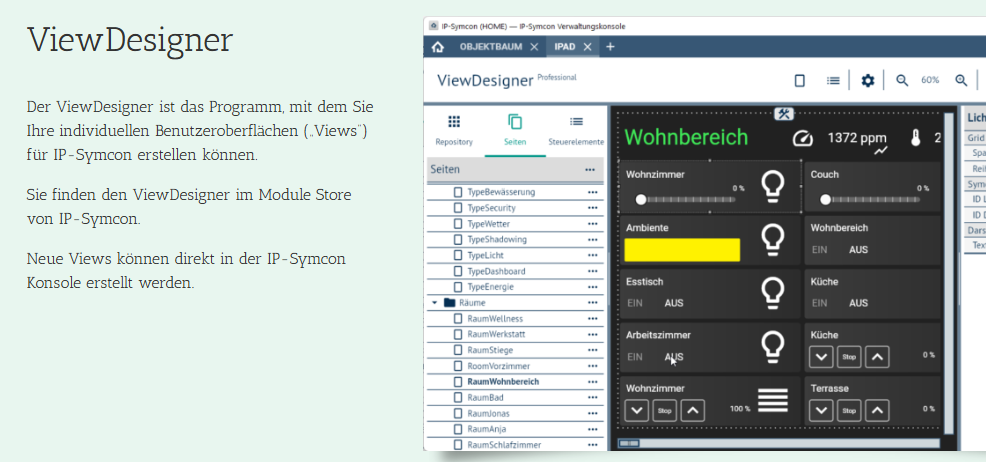The height and width of the screenshot is (462, 986).
Task: Close the OBJEKTBAUM tab
Action: [x=534, y=47]
